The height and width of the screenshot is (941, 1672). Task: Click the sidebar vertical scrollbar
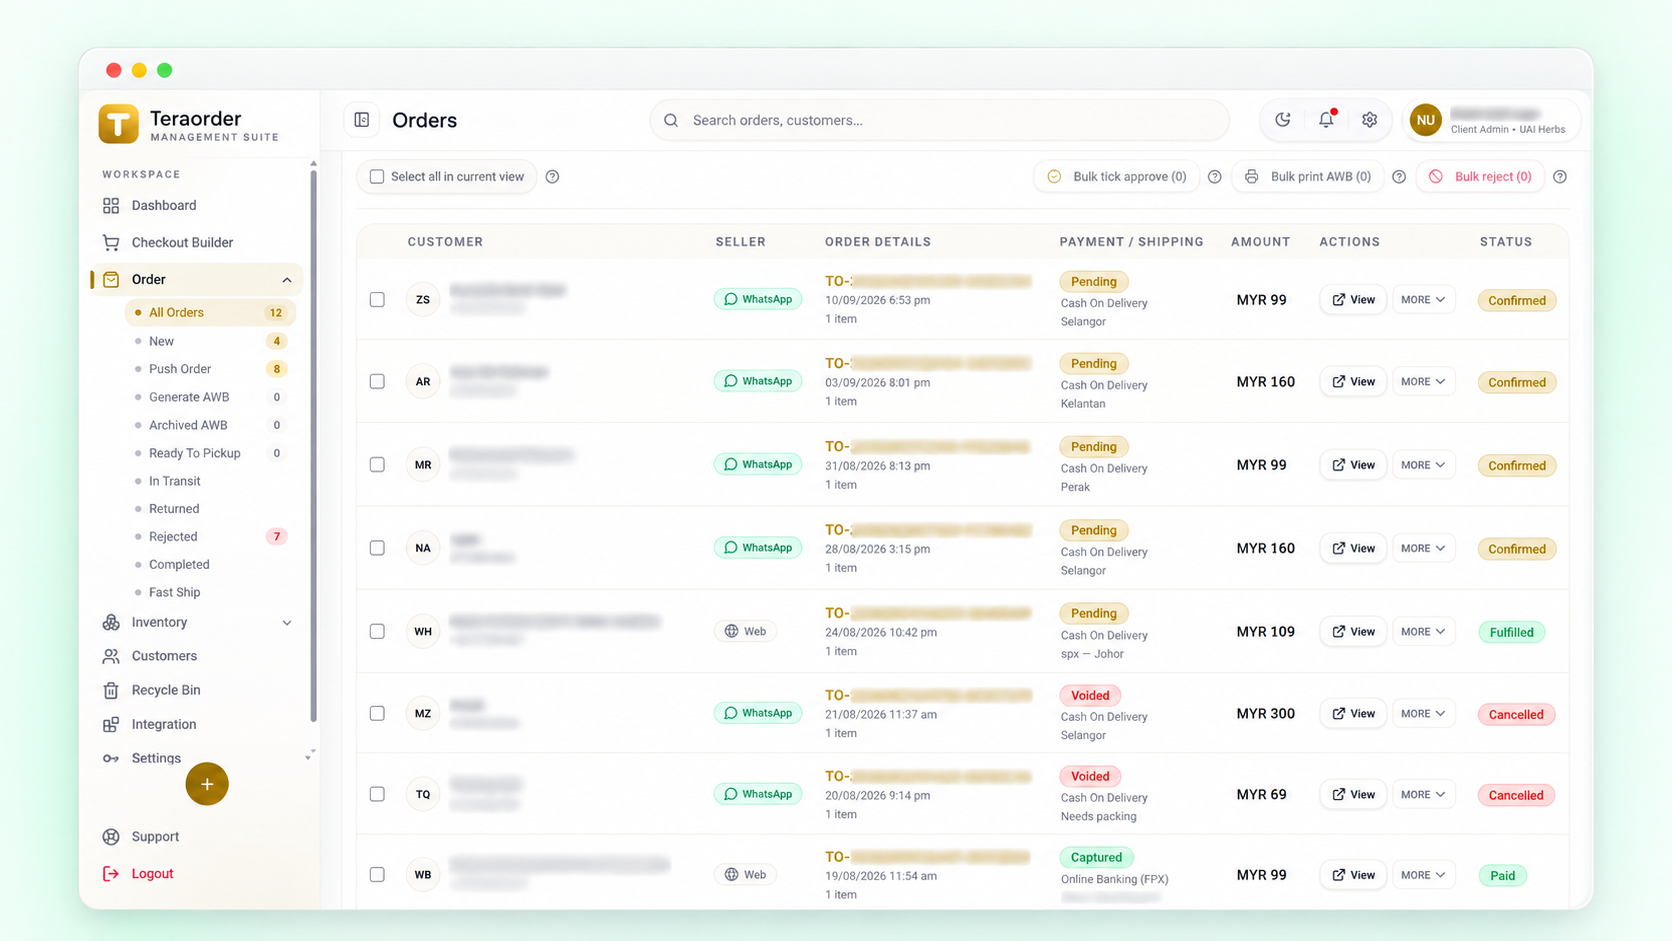pos(313,445)
